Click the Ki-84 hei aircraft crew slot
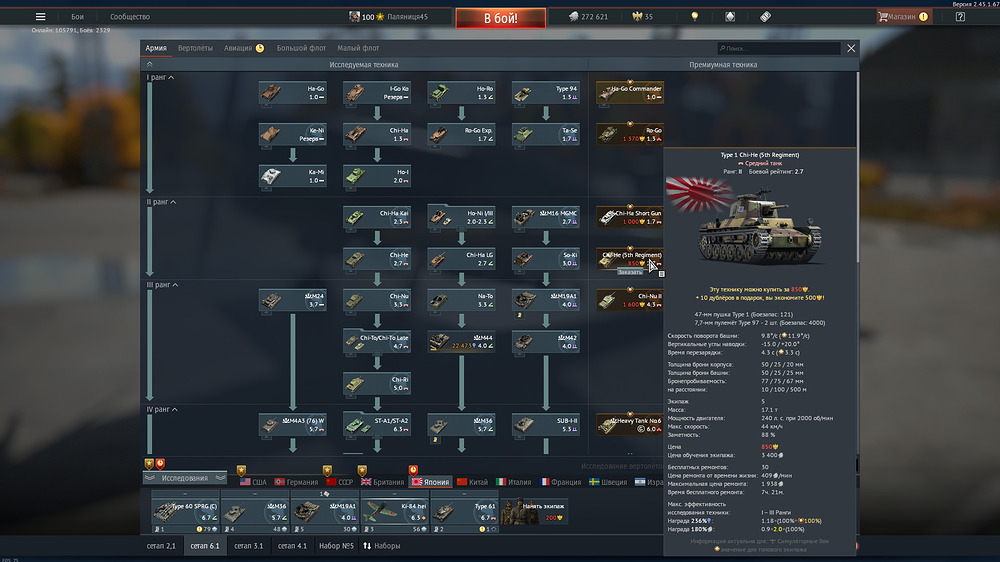1000x562 pixels. click(x=393, y=512)
